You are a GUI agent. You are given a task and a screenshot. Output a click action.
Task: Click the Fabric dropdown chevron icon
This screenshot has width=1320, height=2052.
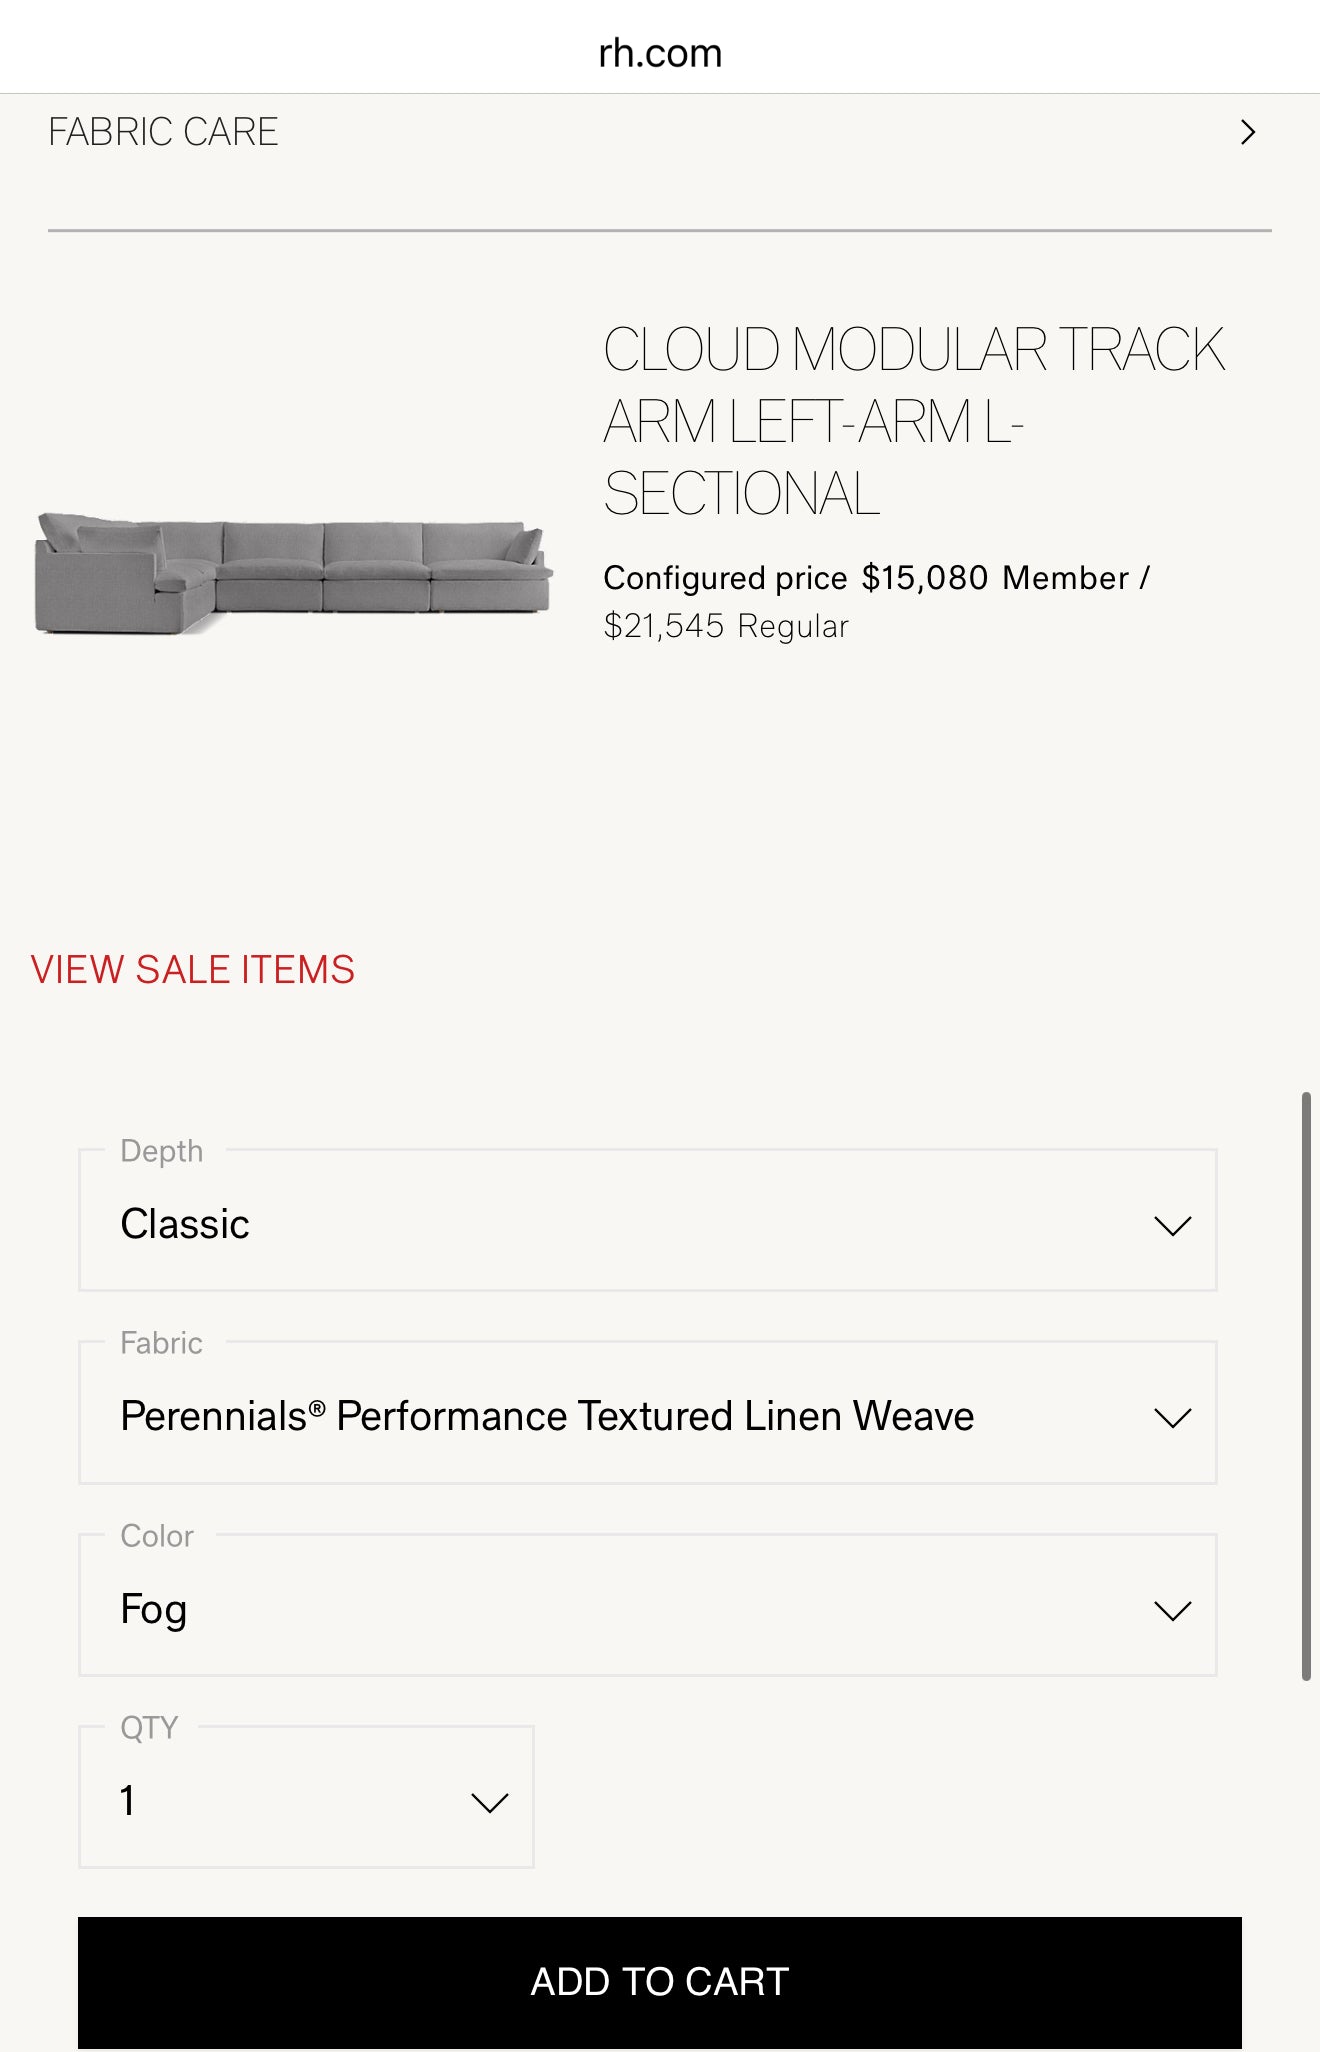point(1172,1418)
